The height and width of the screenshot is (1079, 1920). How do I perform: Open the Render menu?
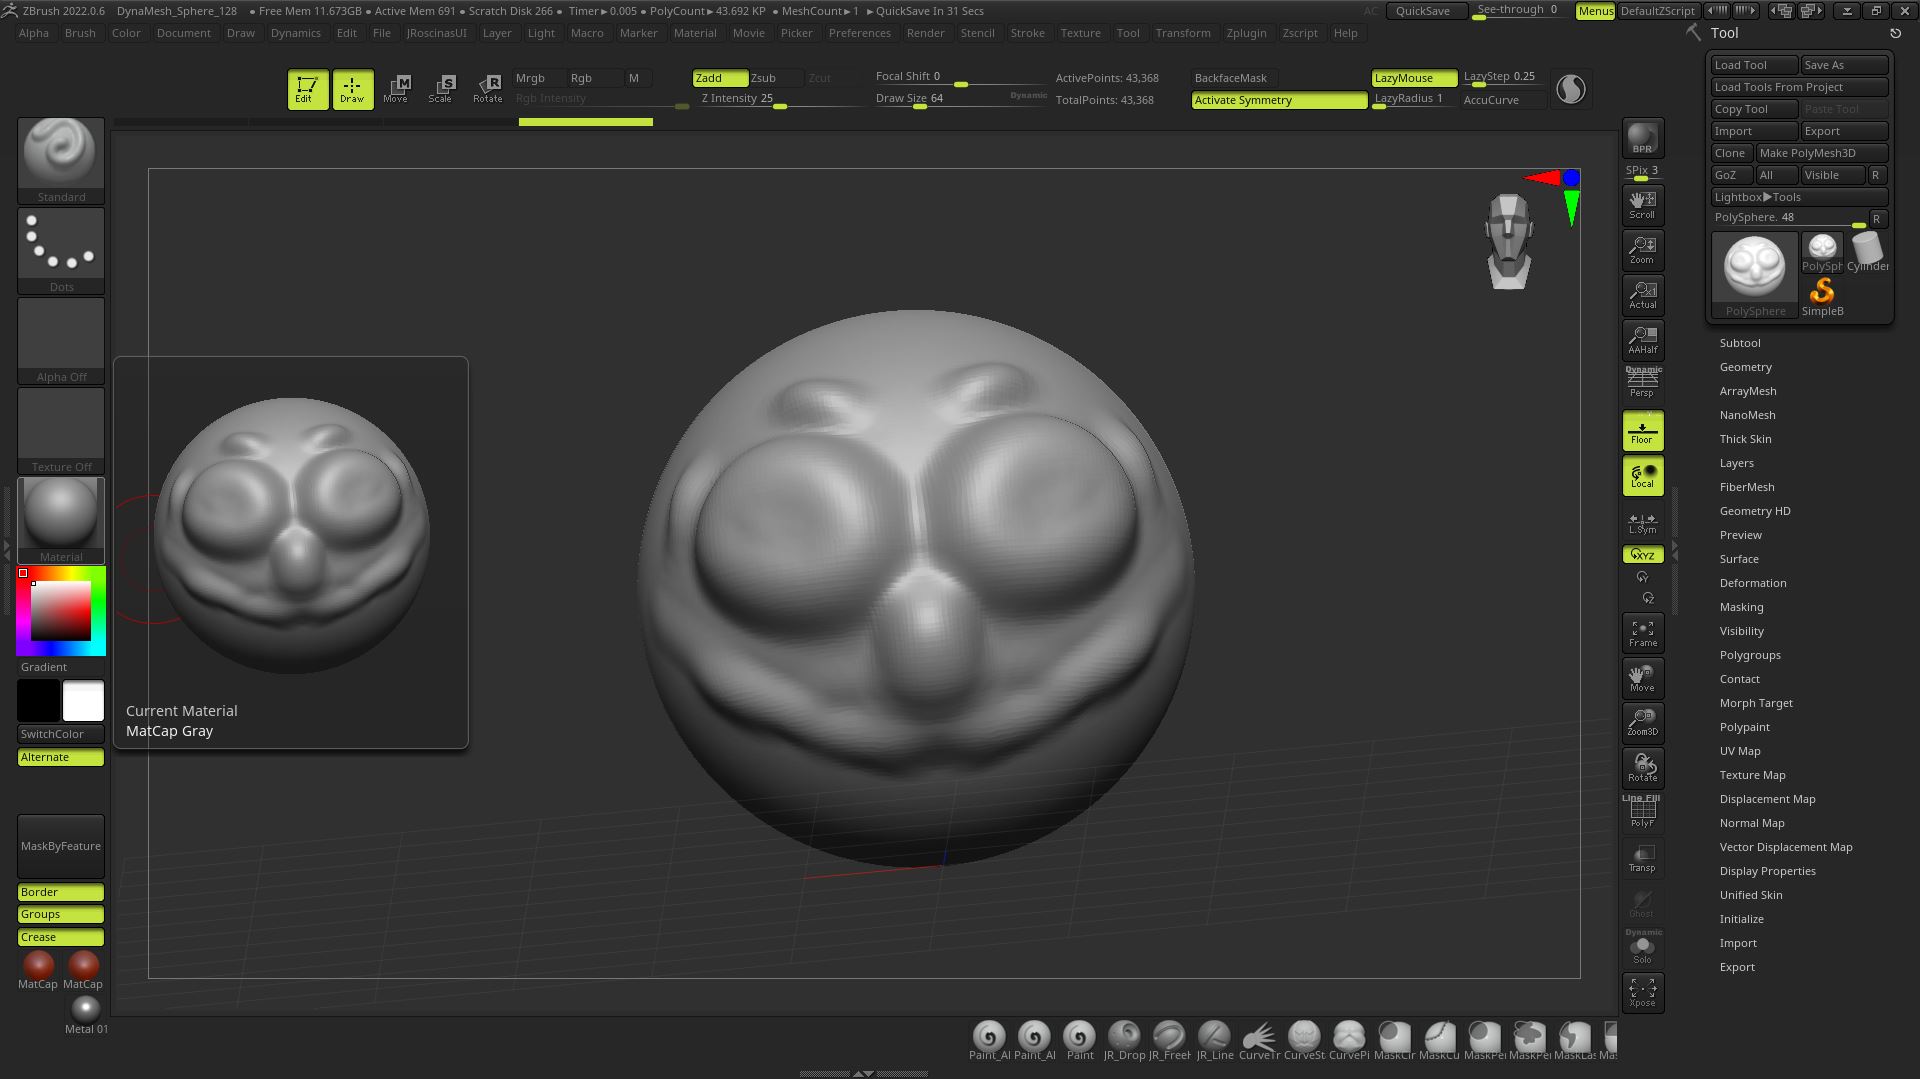click(925, 33)
